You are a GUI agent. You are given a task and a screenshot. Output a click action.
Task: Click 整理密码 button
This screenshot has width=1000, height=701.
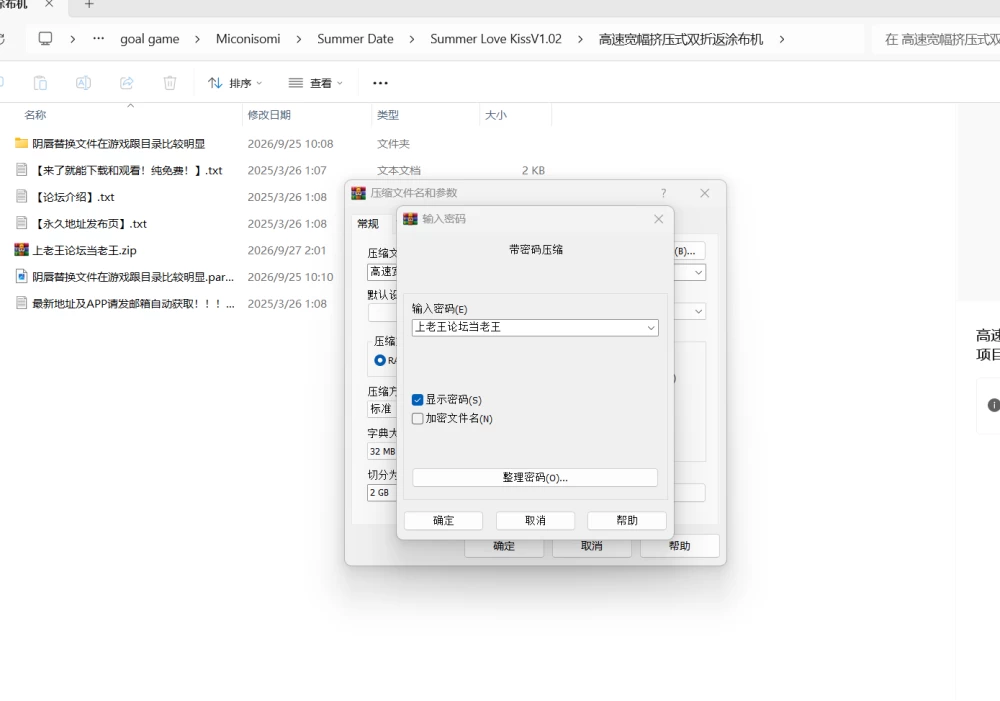535,477
